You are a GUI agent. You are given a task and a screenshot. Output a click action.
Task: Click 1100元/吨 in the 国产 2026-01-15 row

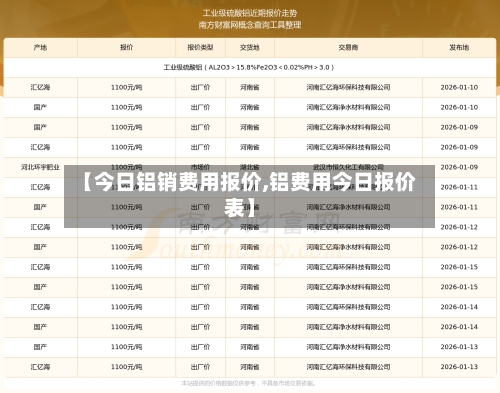[x=126, y=287]
